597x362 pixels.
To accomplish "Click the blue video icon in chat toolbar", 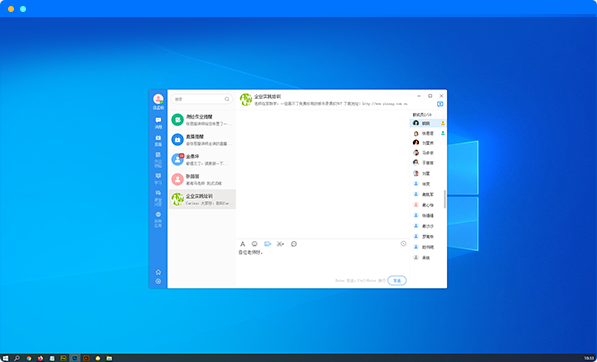I will click(268, 244).
